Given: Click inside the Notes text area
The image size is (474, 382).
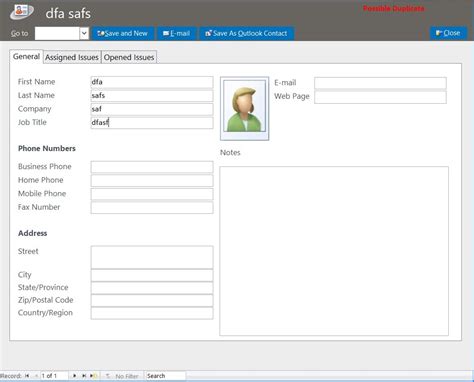Looking at the screenshot, I should pos(334,251).
